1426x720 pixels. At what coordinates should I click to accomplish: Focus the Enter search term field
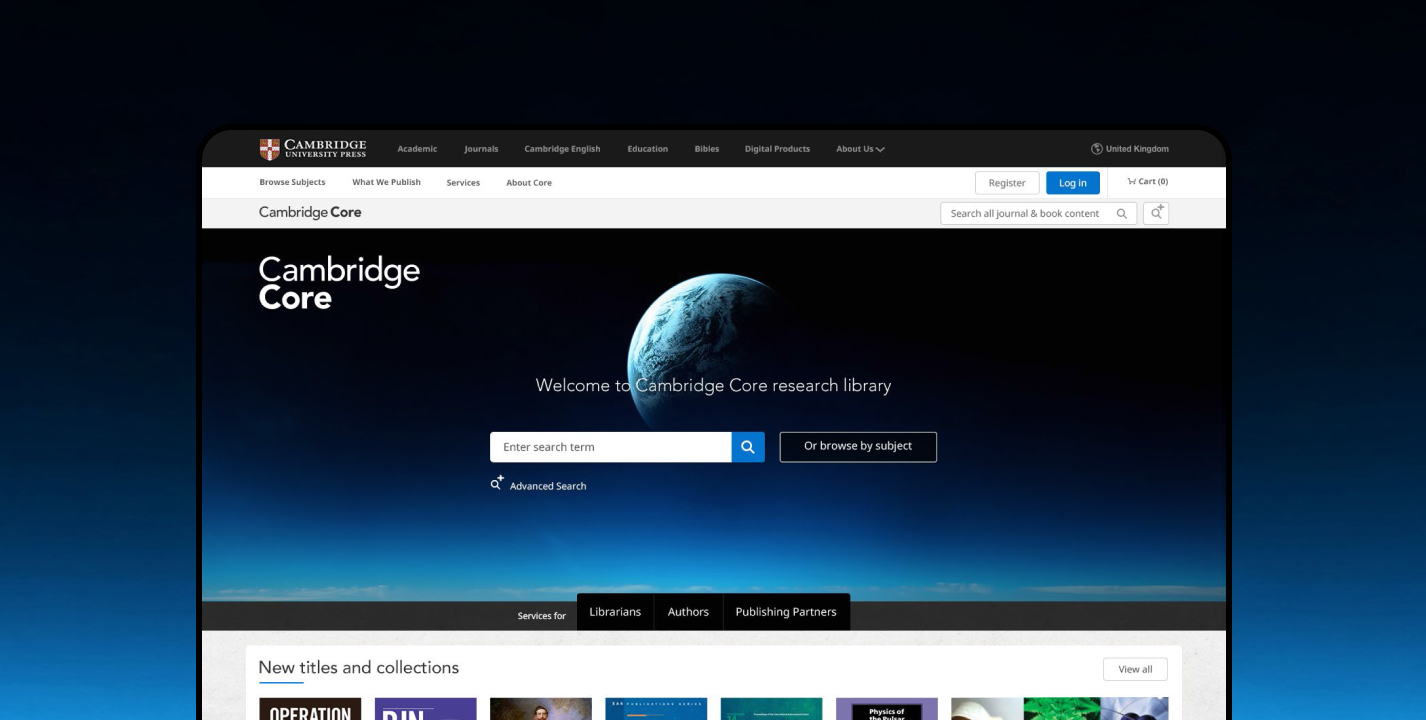tap(610, 447)
